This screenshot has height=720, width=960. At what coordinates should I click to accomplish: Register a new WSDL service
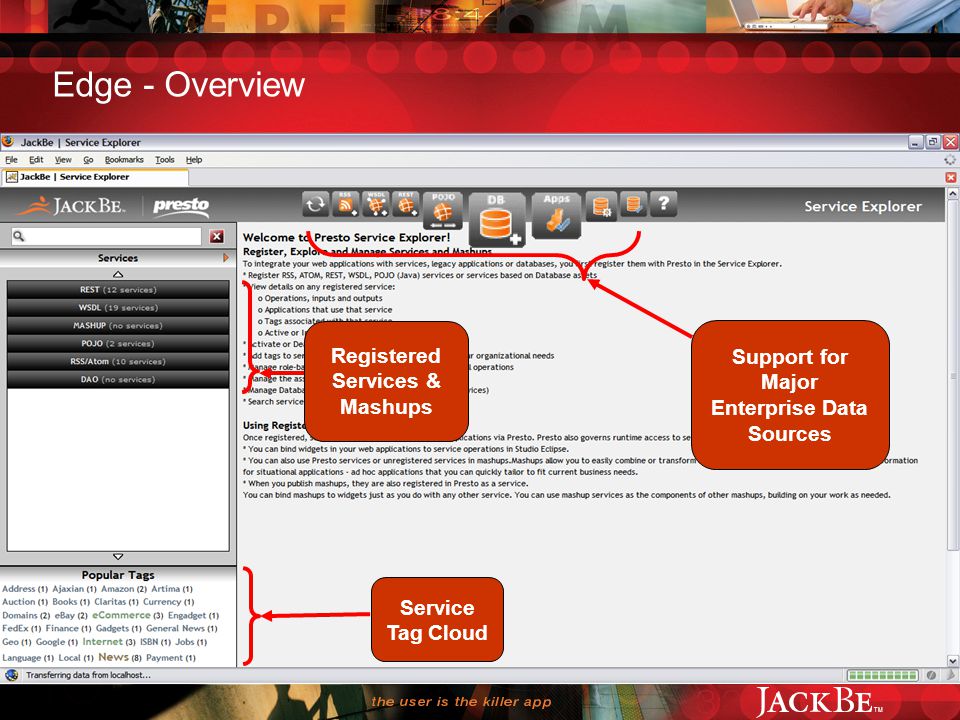[375, 204]
